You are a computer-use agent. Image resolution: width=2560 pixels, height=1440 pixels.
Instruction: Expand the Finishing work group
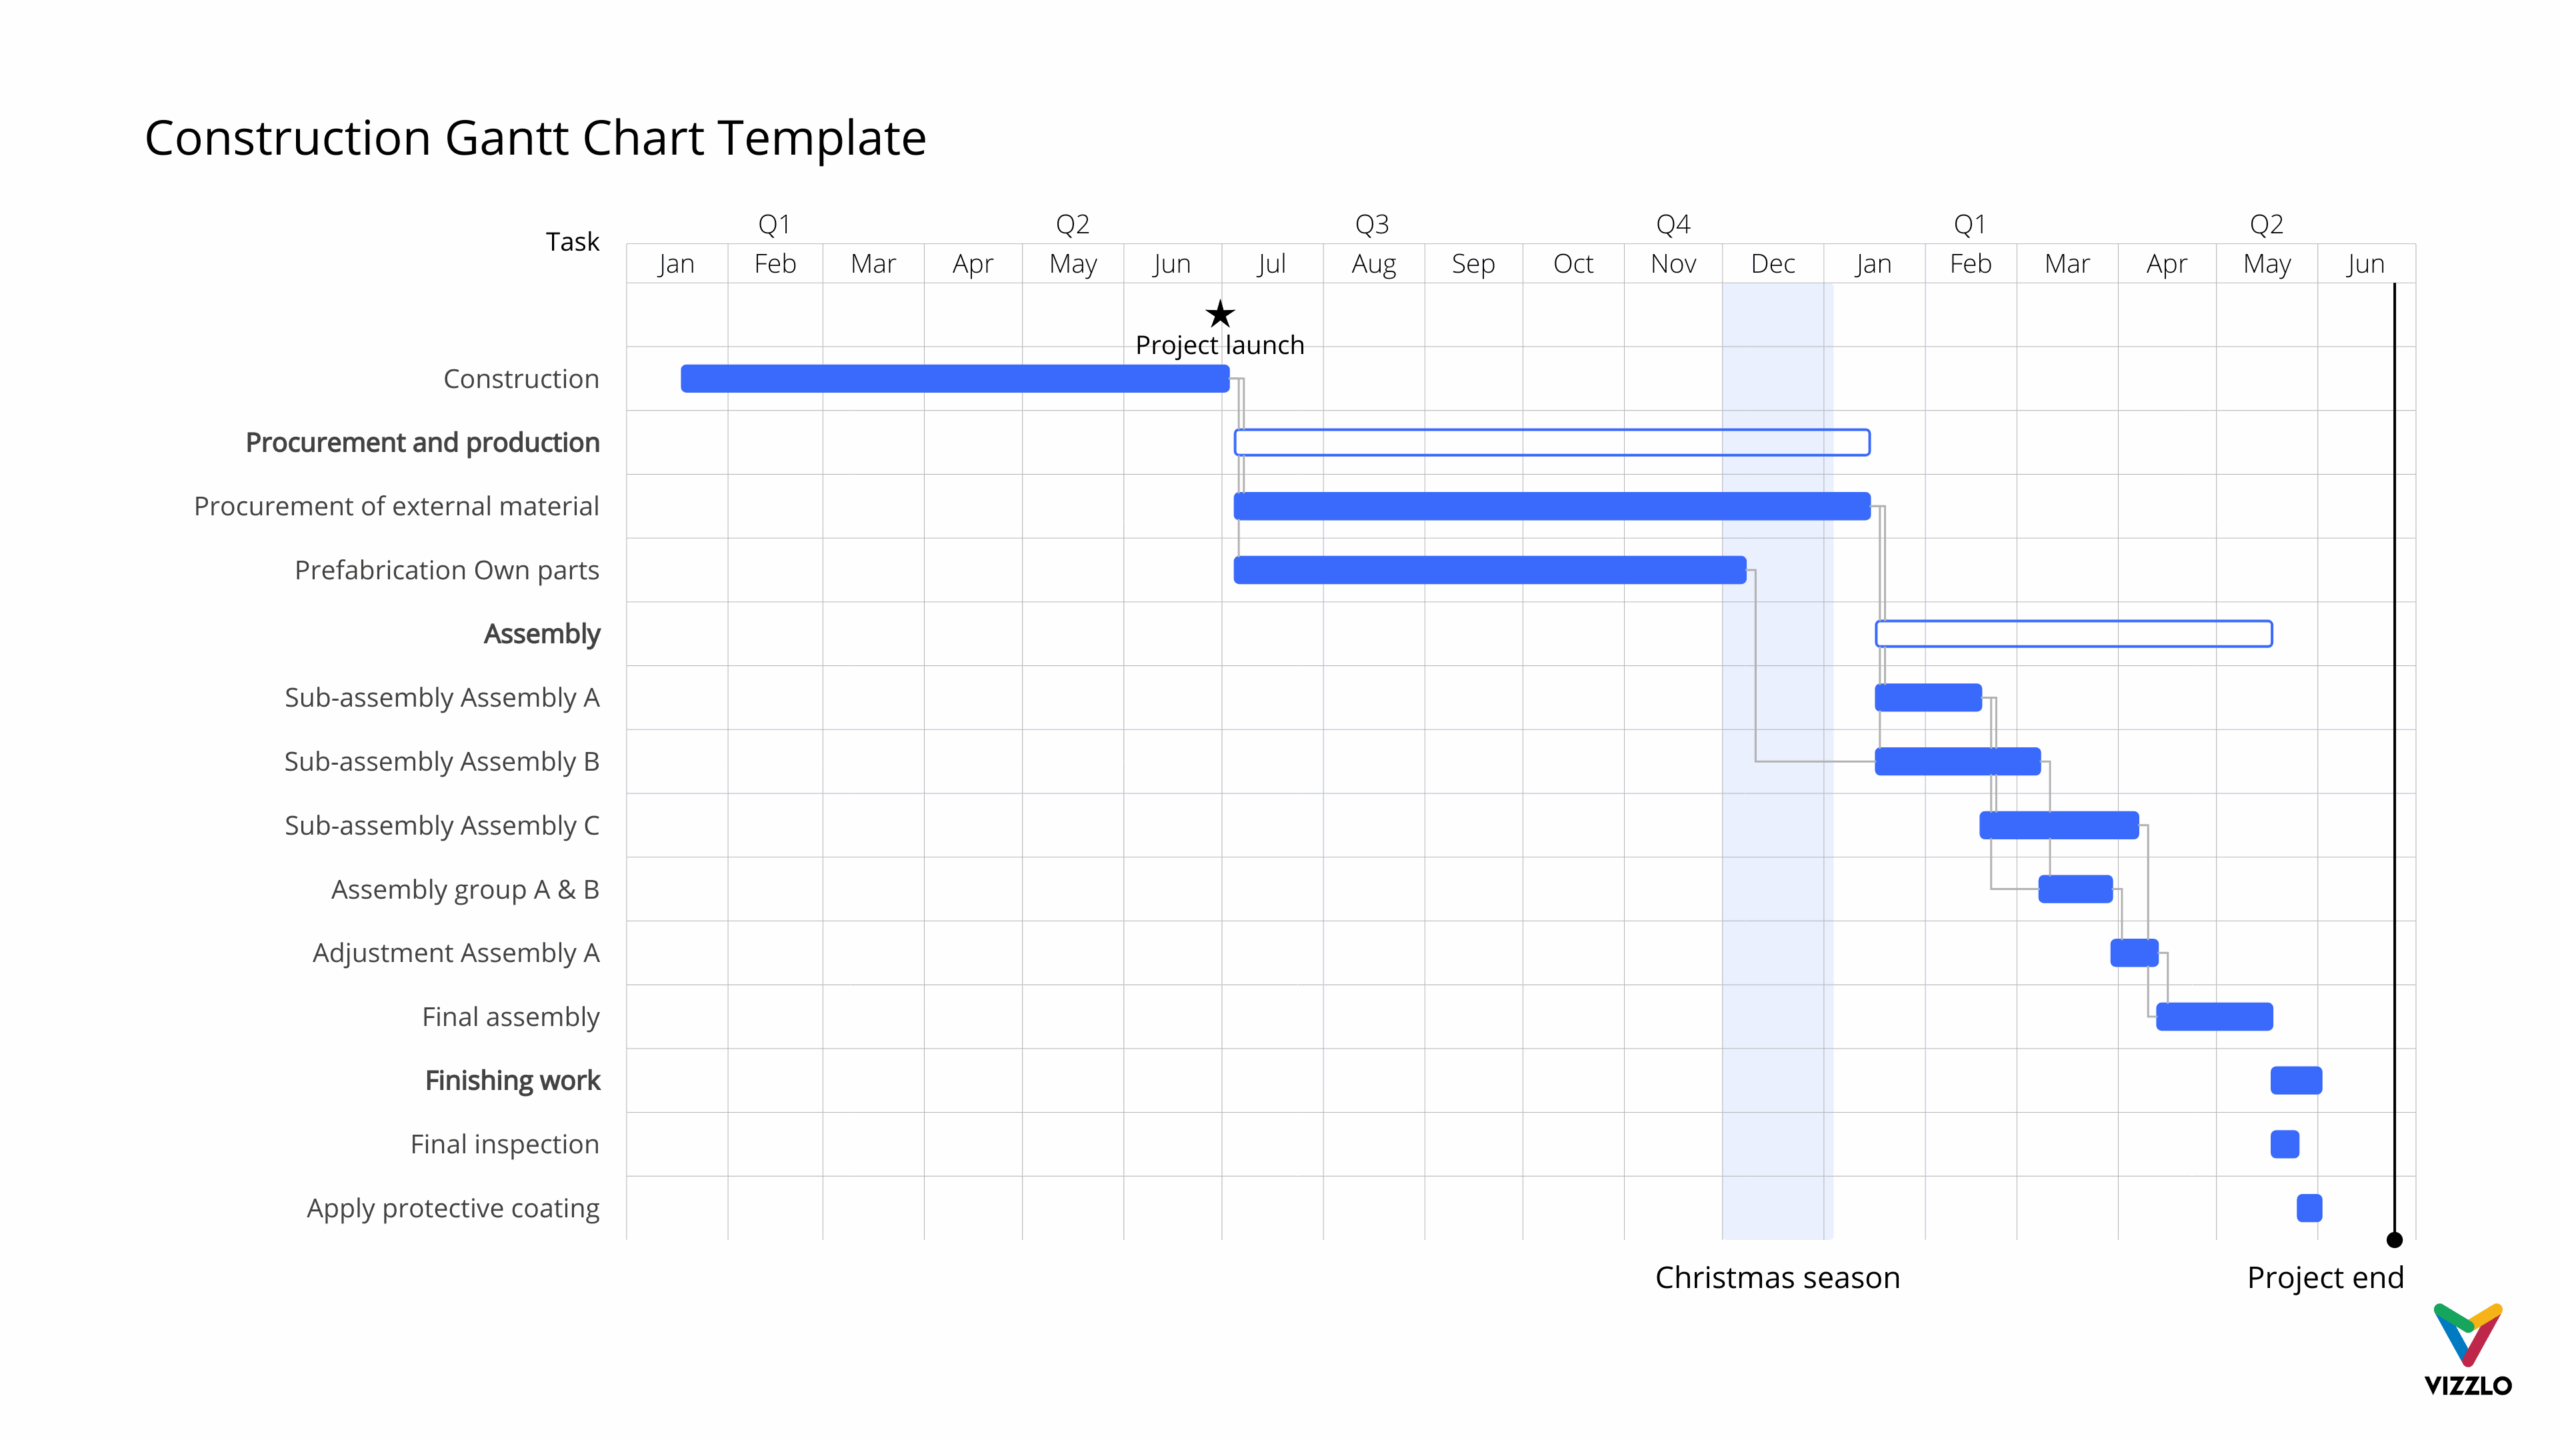click(x=512, y=1080)
